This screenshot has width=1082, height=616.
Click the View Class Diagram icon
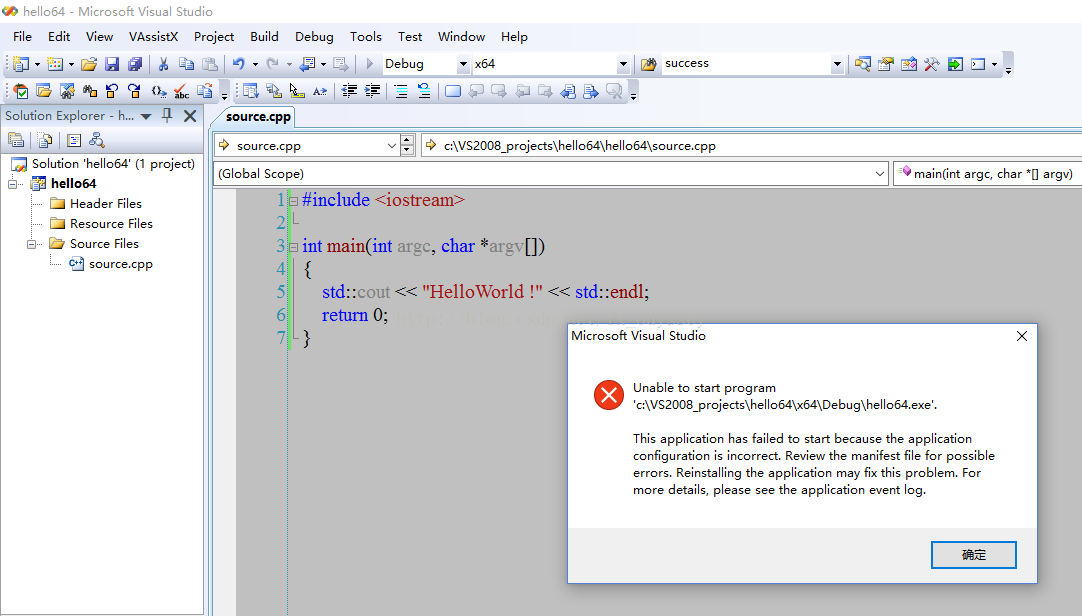pyautogui.click(x=97, y=141)
